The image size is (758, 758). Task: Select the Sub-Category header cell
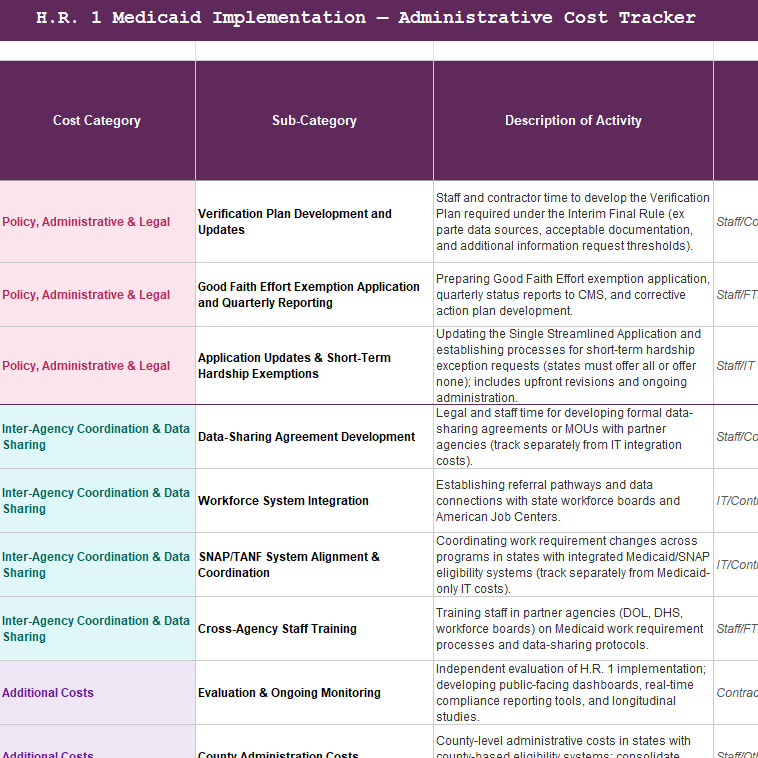tap(314, 120)
